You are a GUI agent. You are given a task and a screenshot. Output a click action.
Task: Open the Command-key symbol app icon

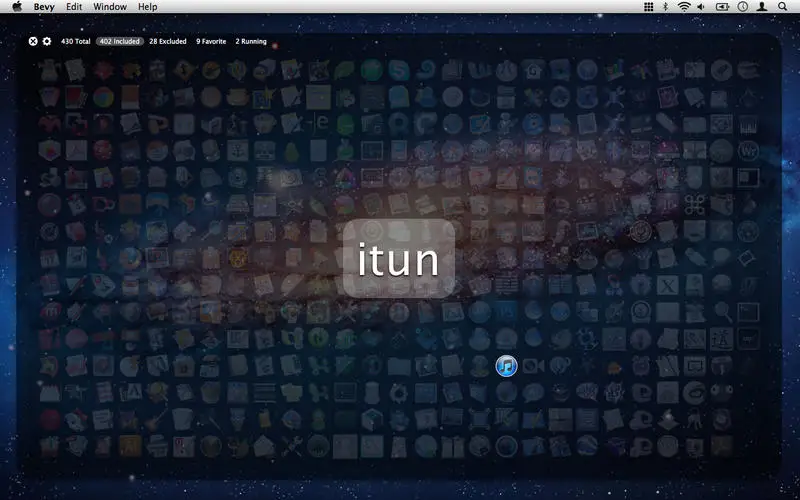[694, 205]
